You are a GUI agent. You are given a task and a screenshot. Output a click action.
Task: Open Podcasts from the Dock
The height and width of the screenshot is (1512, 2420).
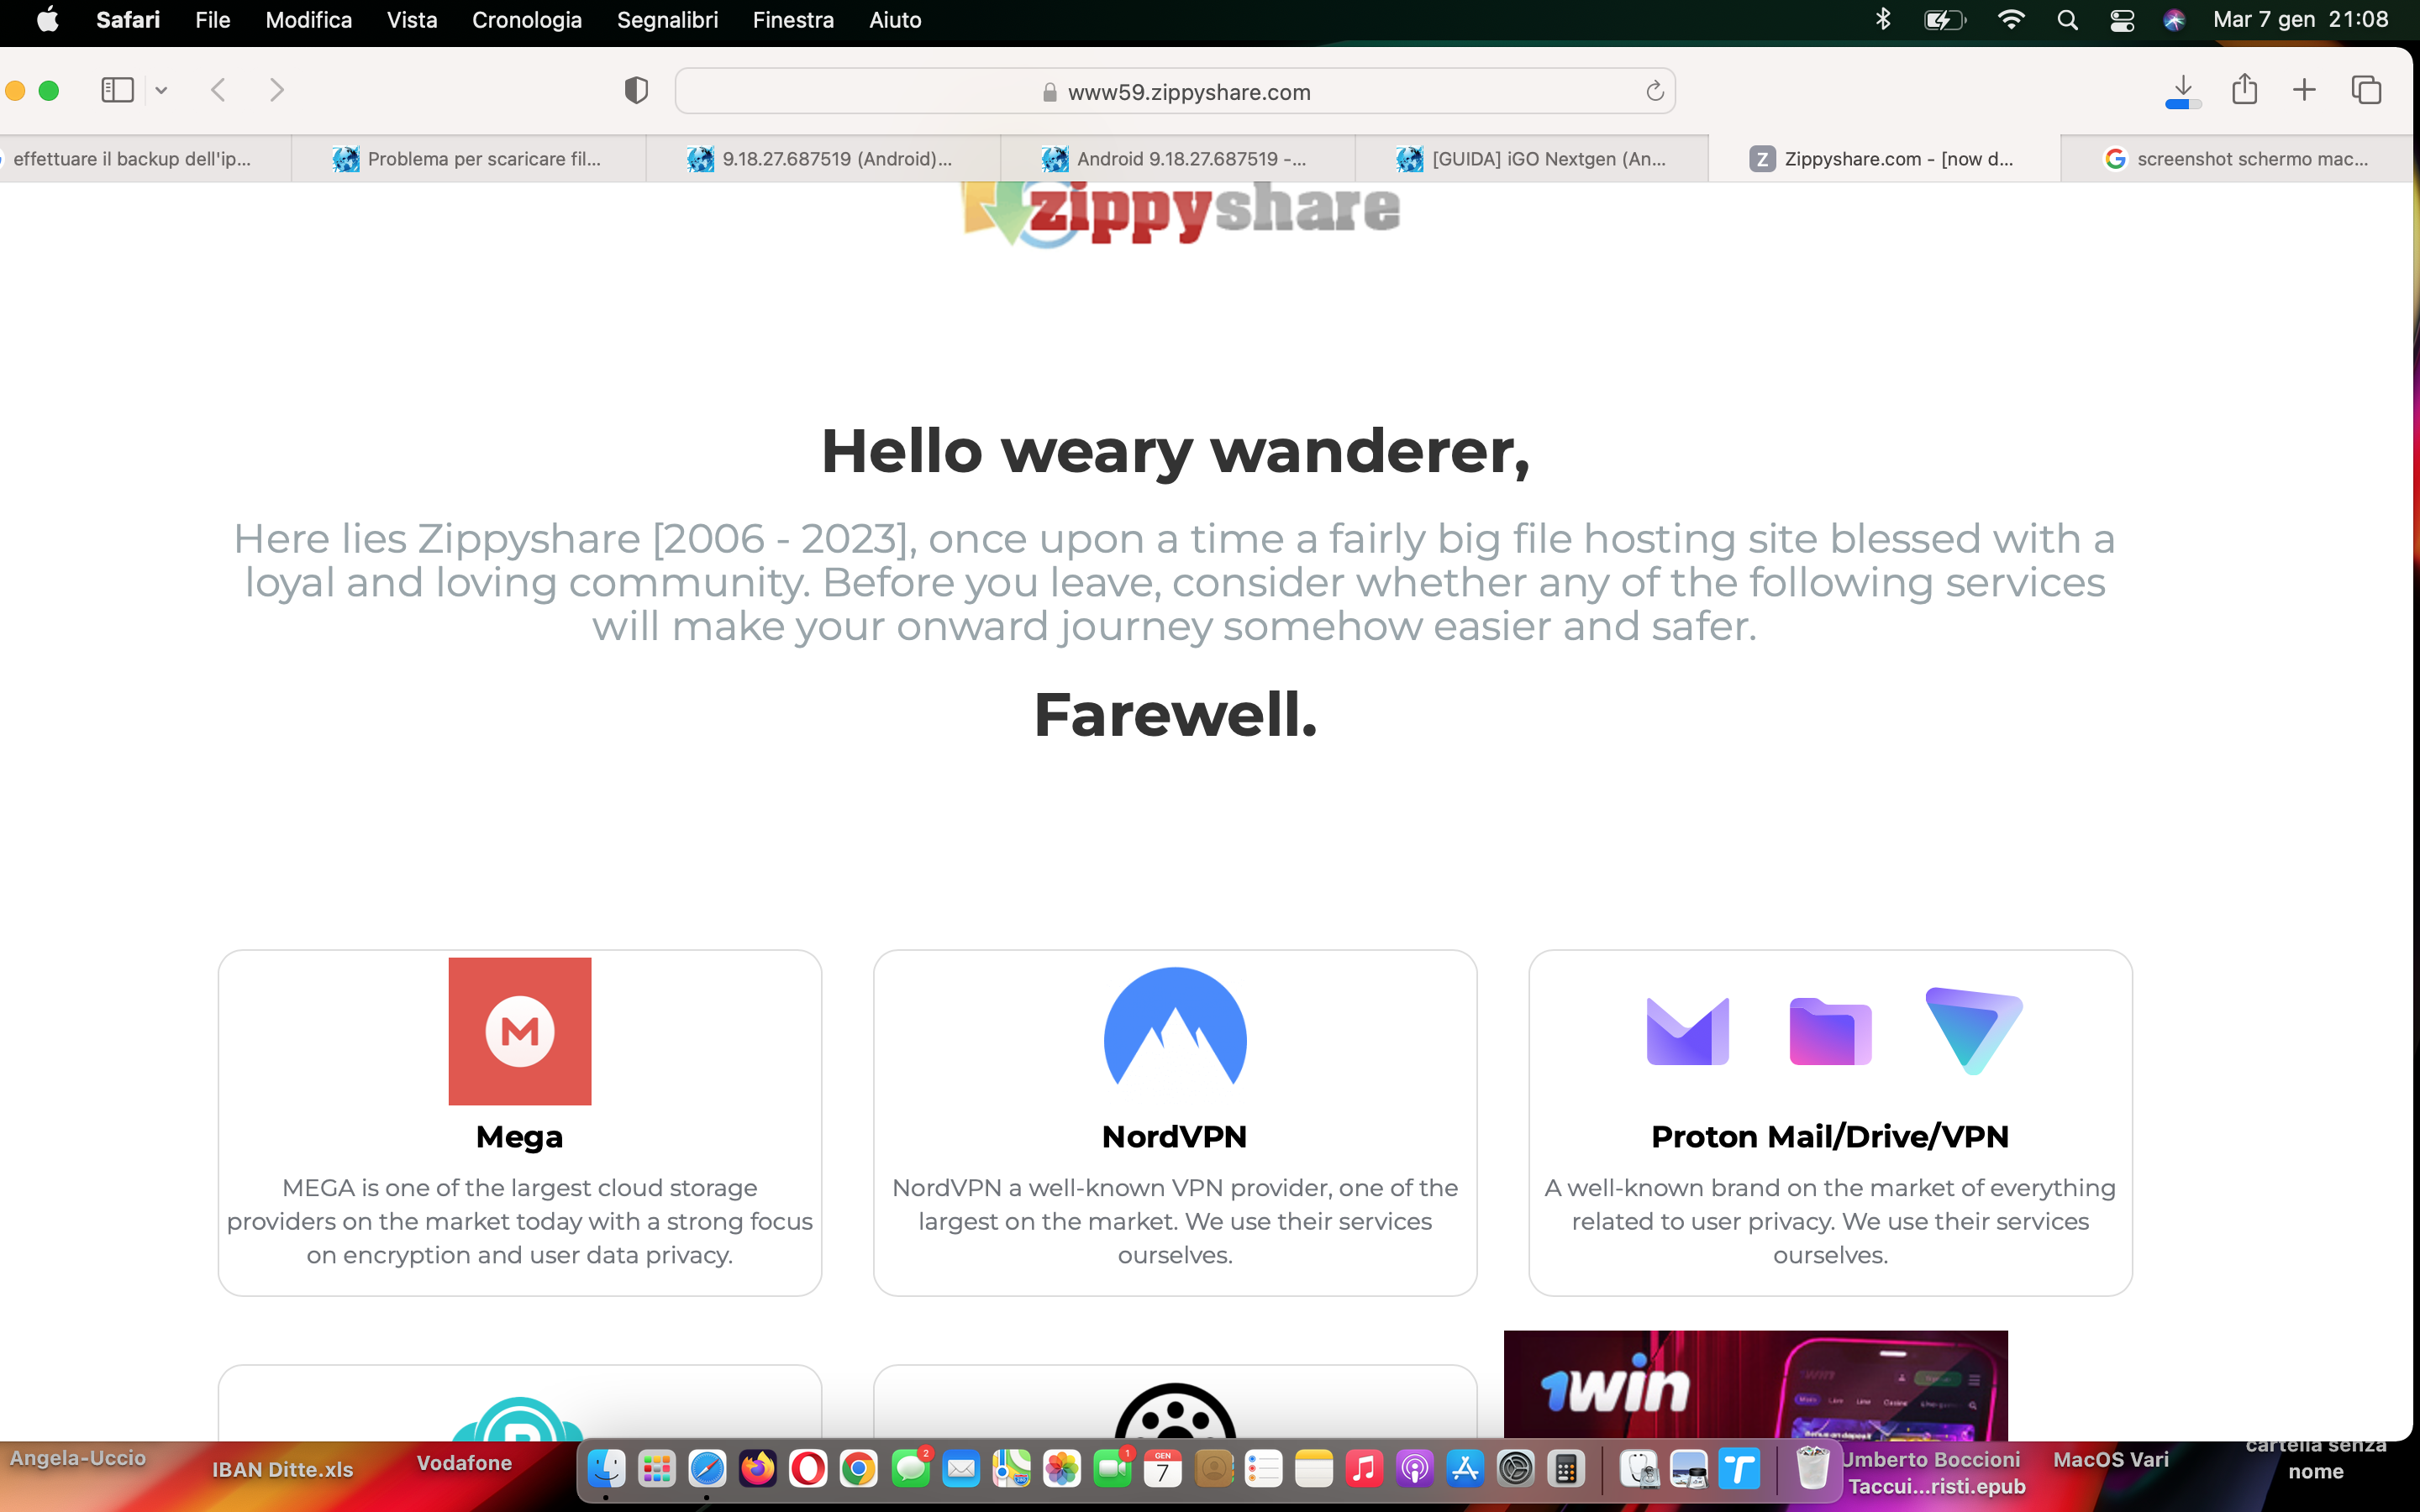point(1415,1469)
